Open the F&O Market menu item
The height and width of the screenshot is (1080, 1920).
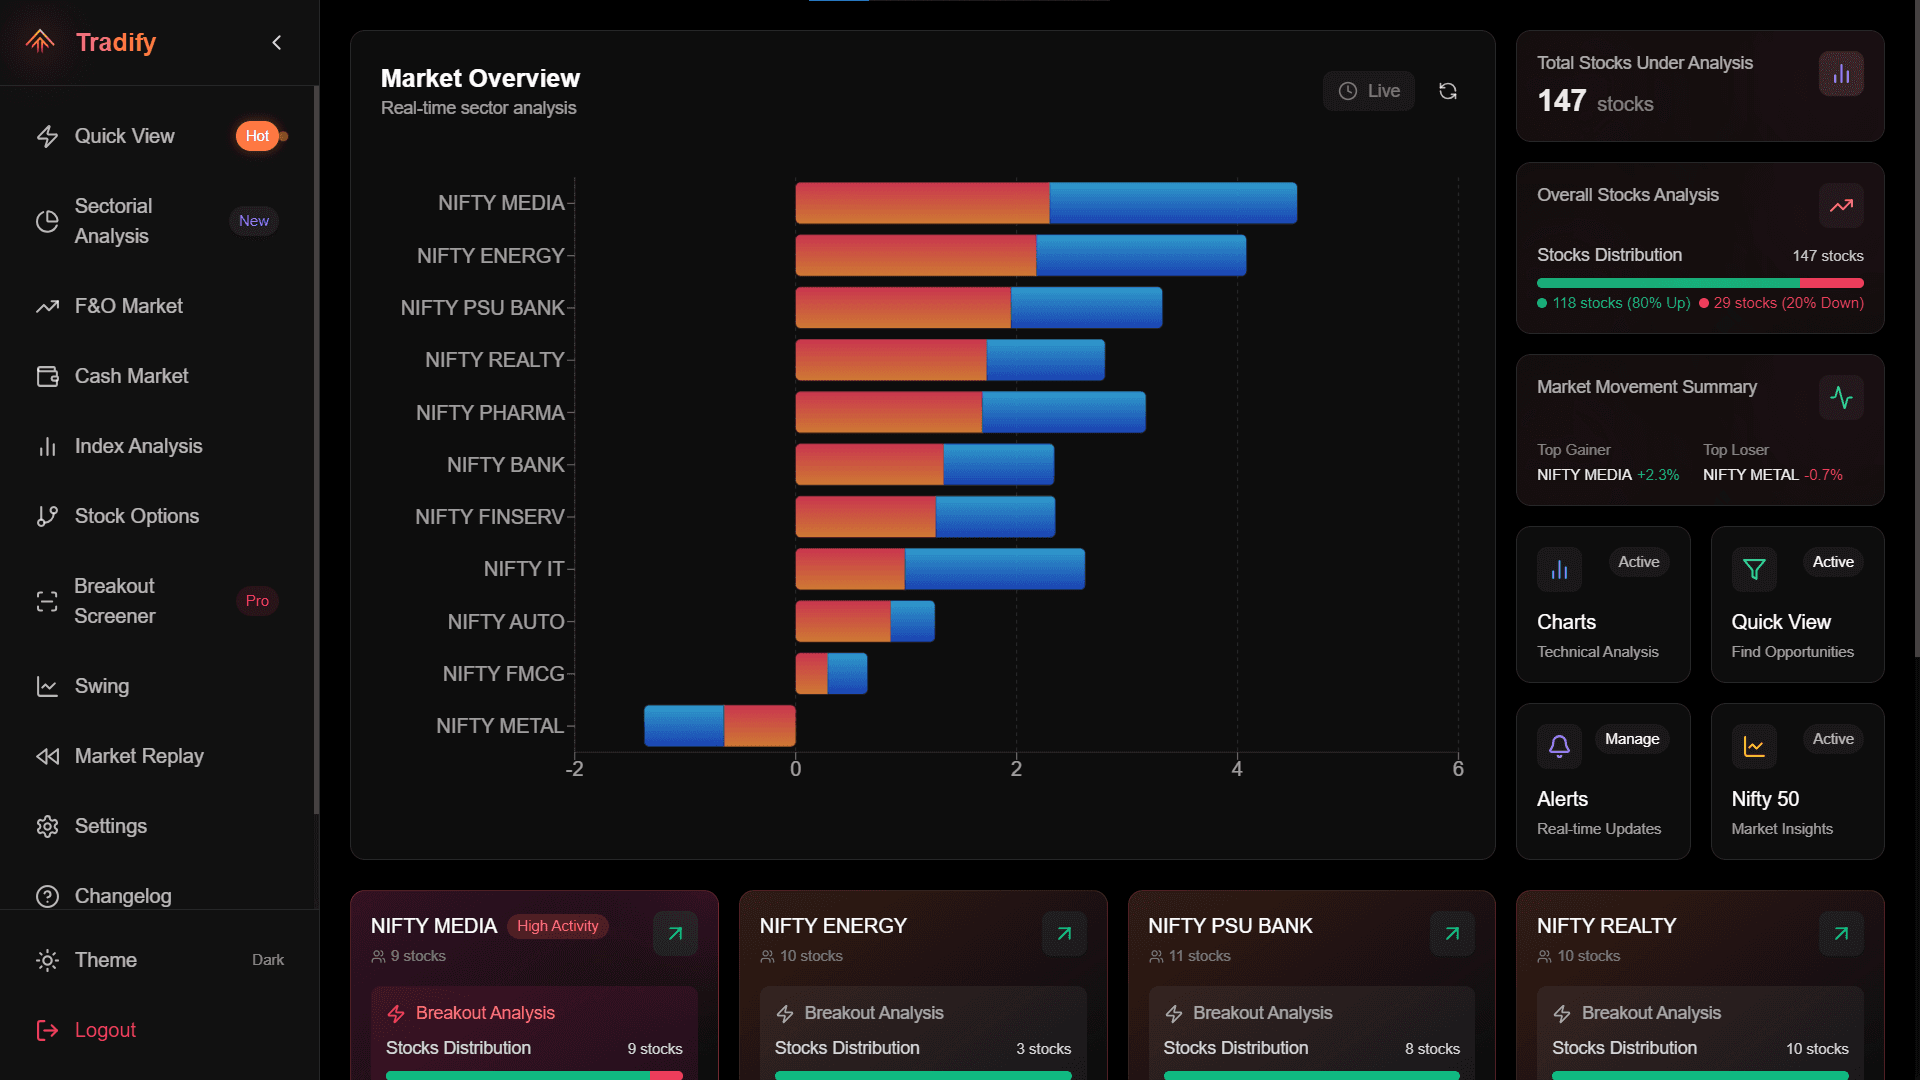128,306
